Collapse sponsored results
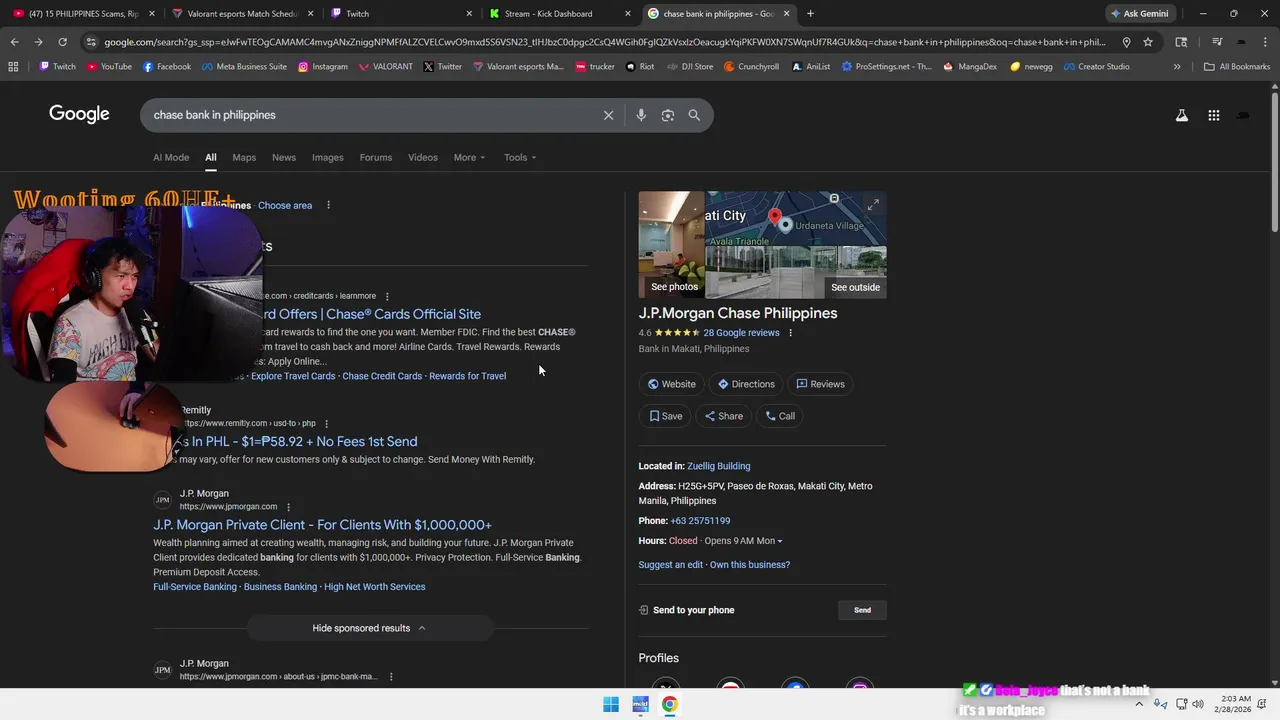The width and height of the screenshot is (1280, 720). coord(369,628)
